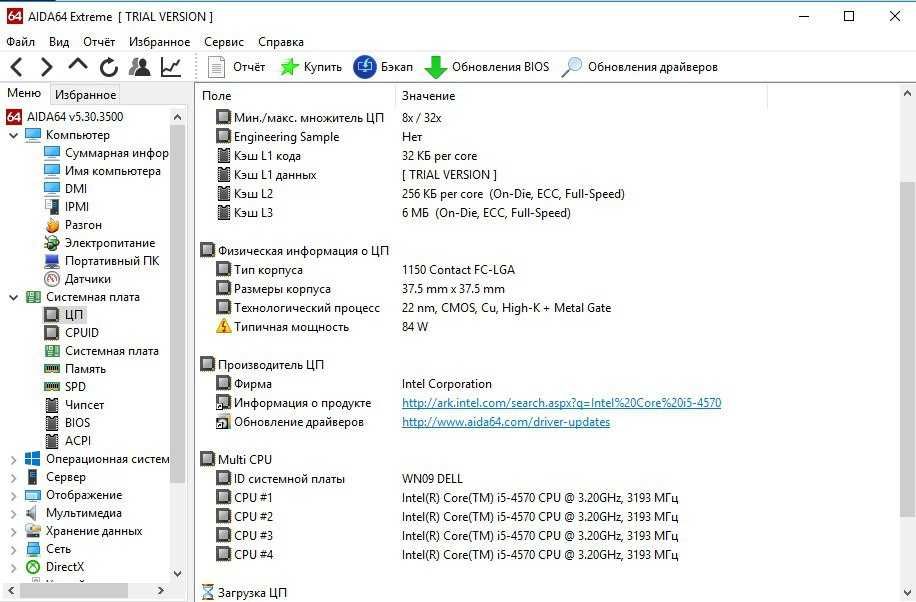Expand the Отображение tree node
The image size is (916, 602).
pos(13,496)
